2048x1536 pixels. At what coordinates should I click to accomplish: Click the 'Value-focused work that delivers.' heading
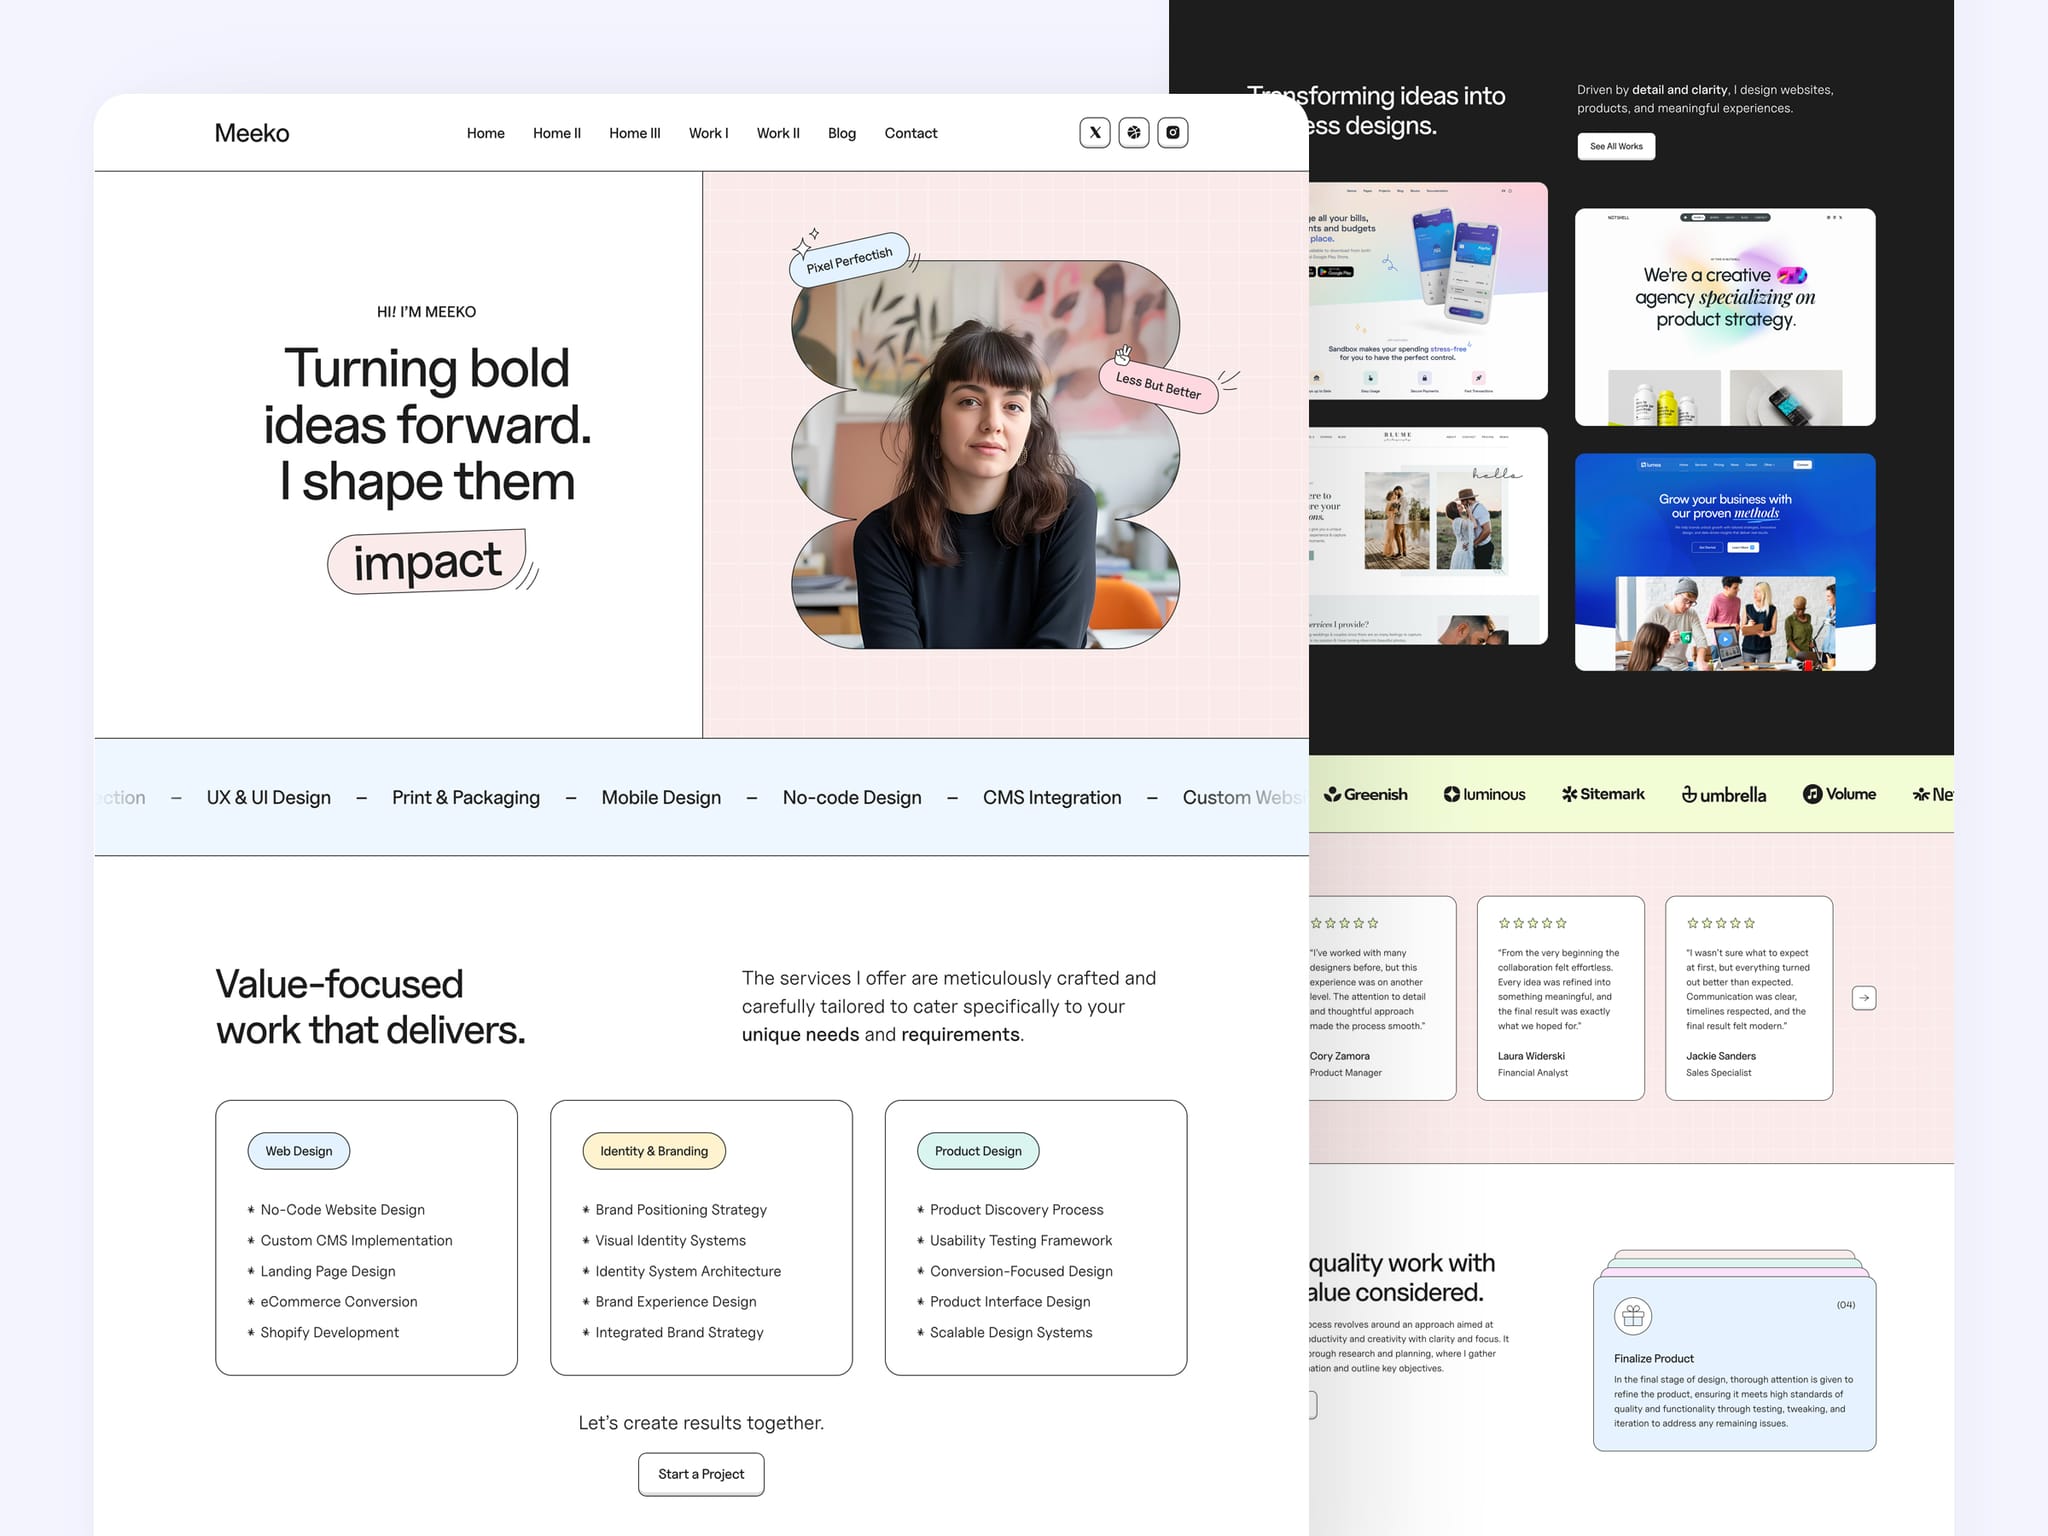(x=371, y=1007)
